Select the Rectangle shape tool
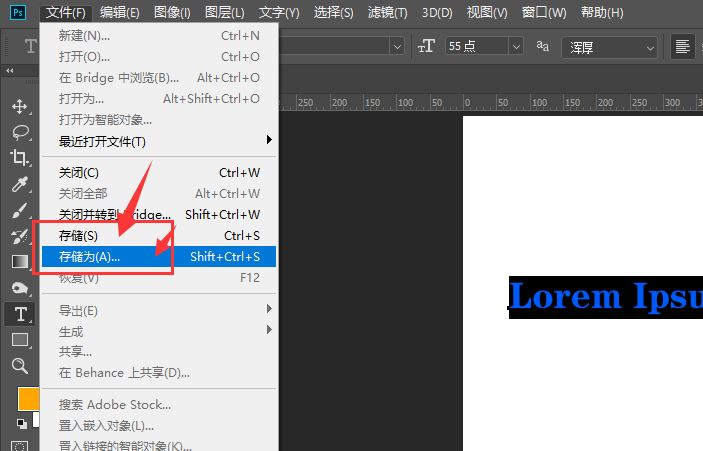This screenshot has height=451, width=703. point(19,340)
